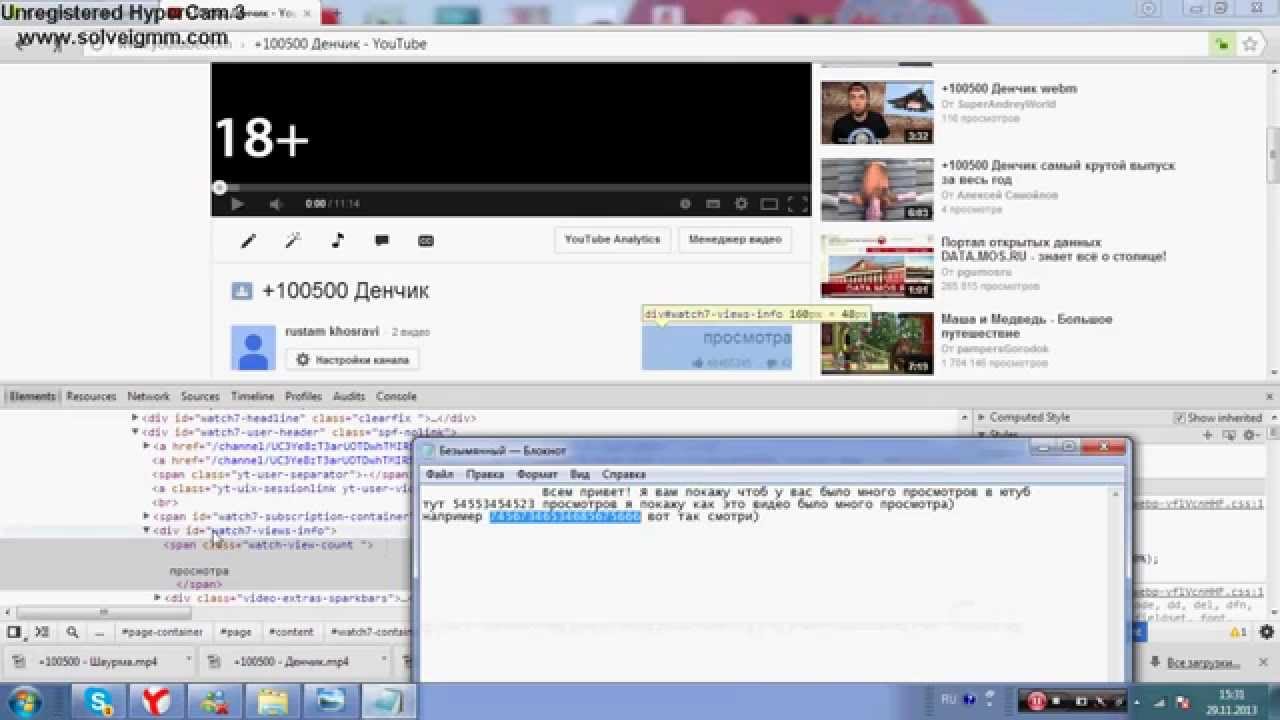Expand the watch7-subscription-container span node
The height and width of the screenshot is (720, 1280).
(x=147, y=516)
